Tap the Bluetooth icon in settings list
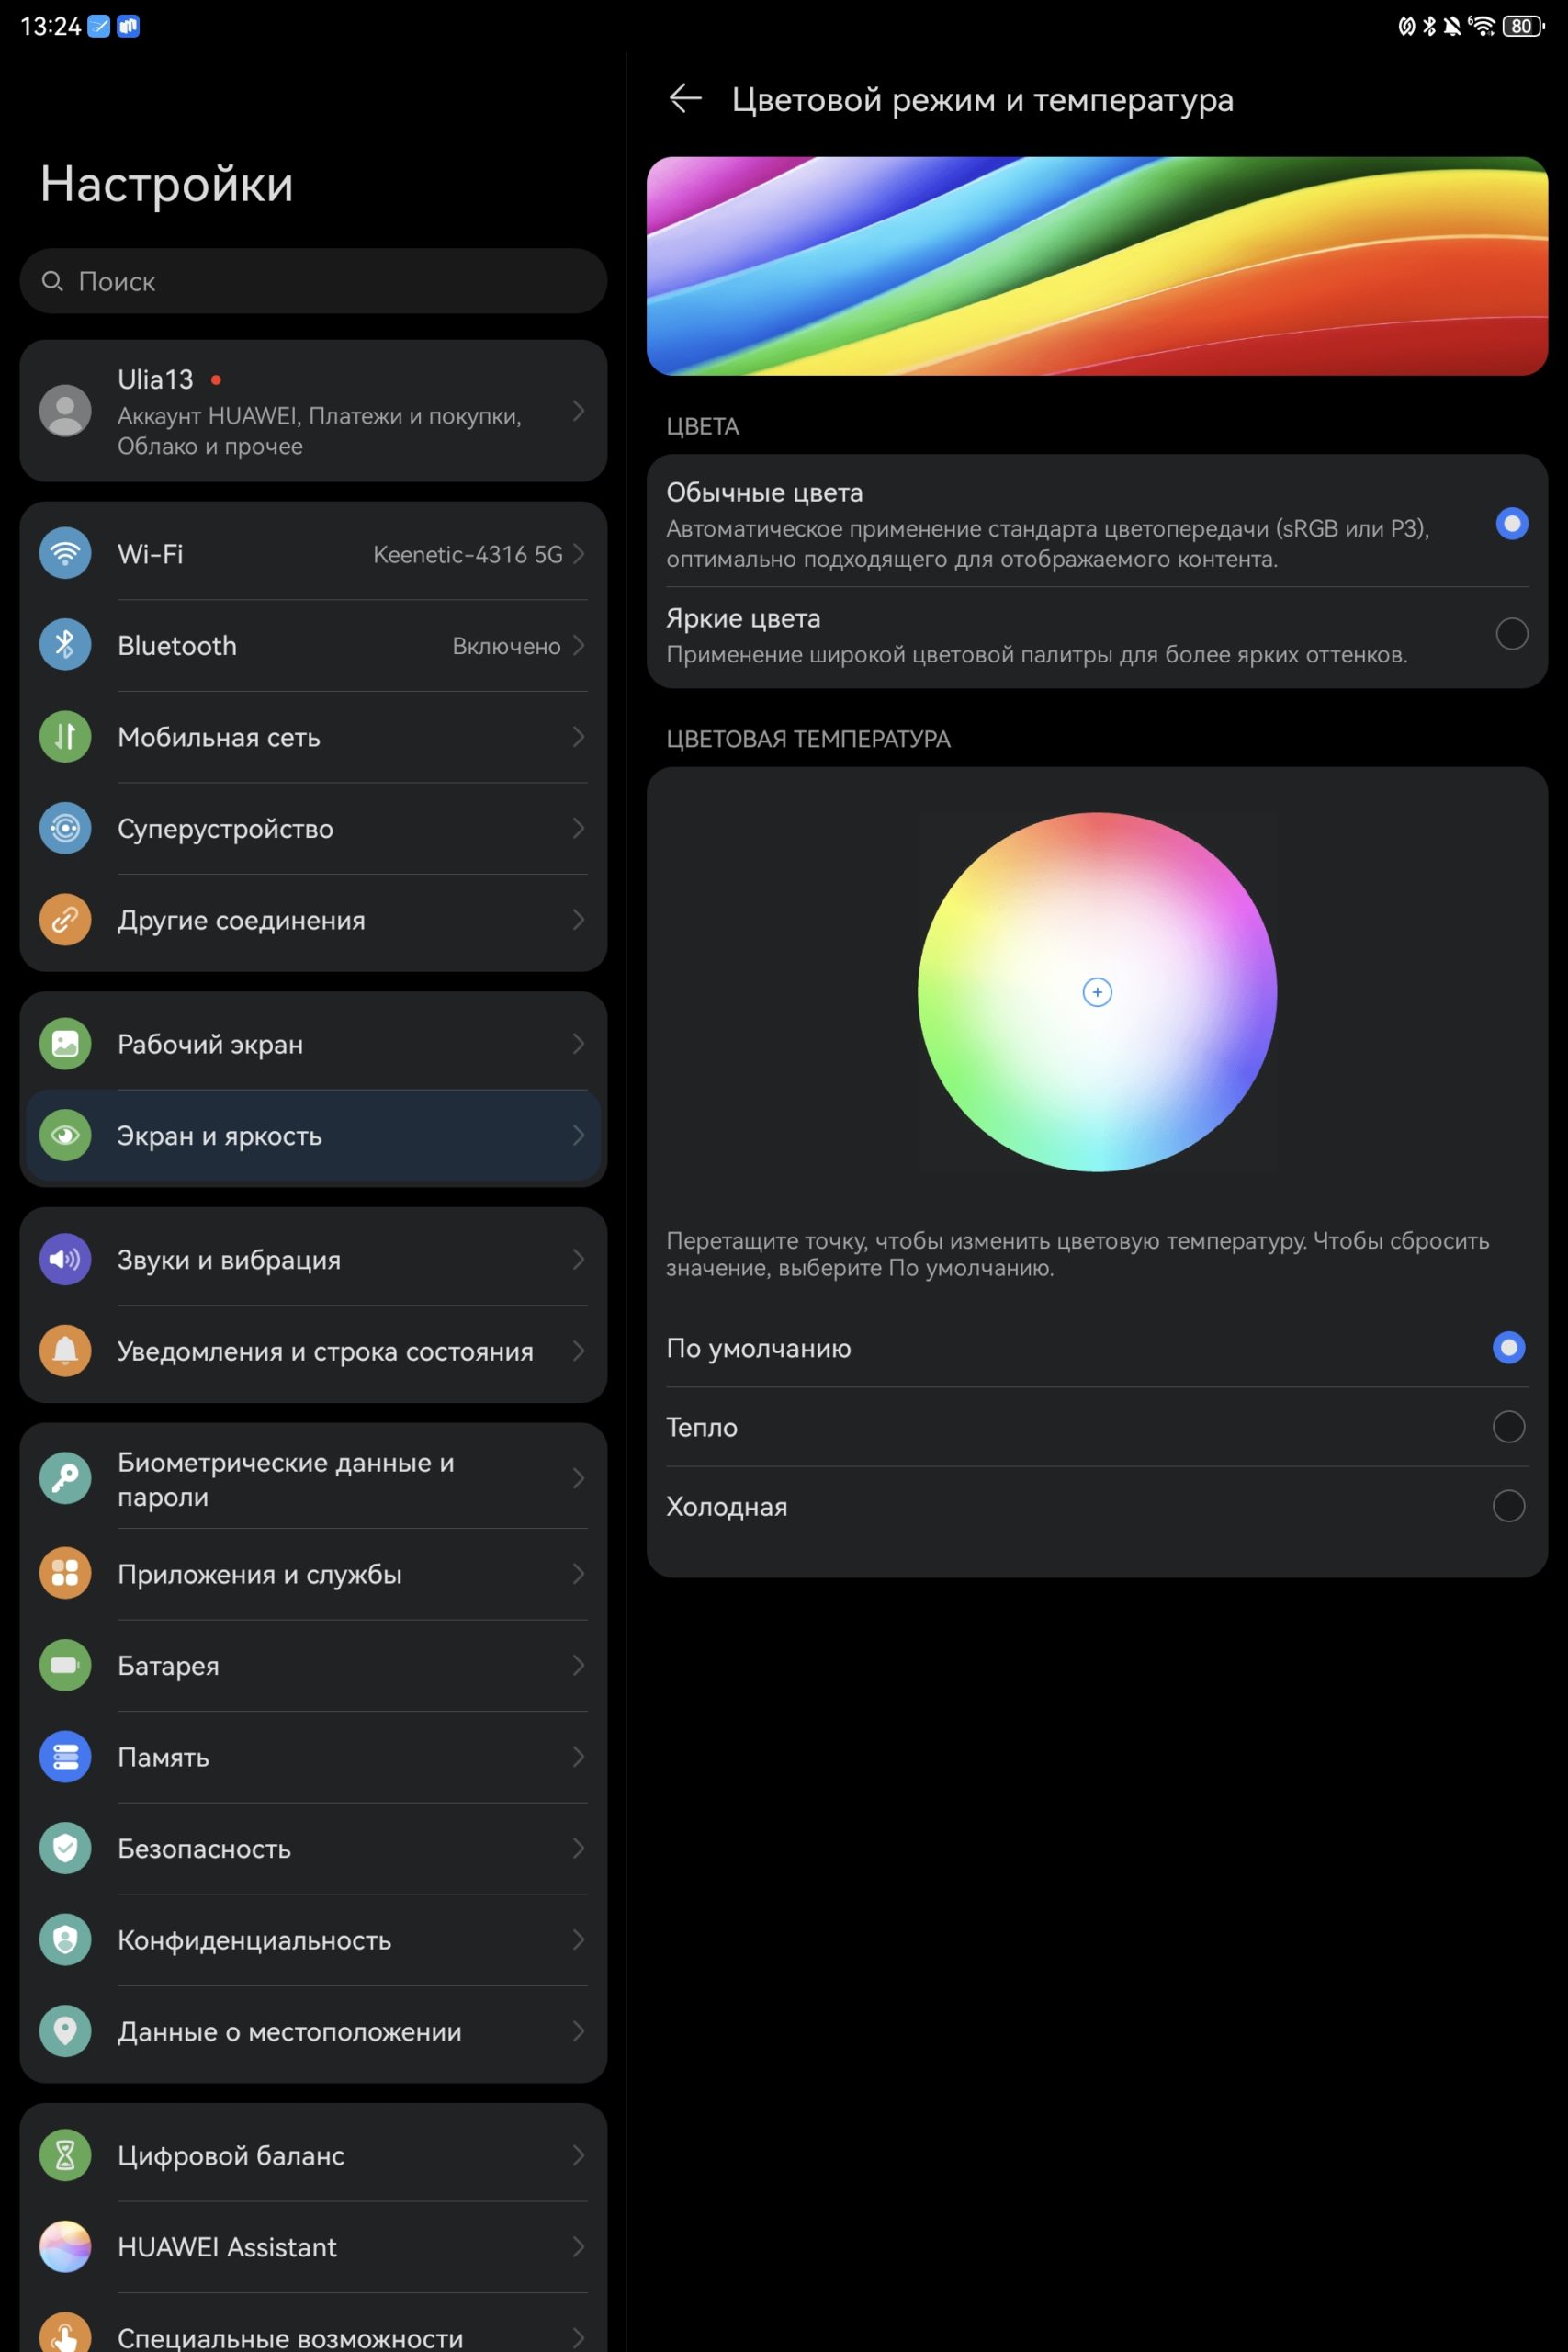The height and width of the screenshot is (2352, 1568). tap(65, 645)
